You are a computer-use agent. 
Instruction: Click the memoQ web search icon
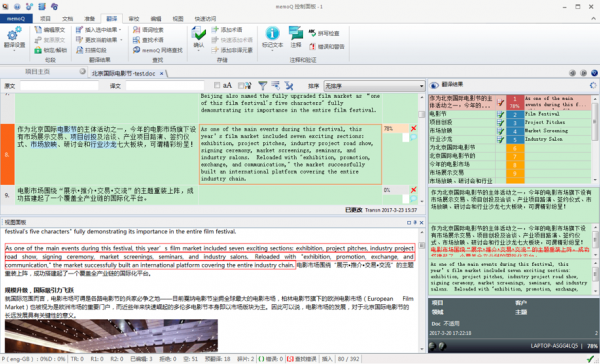(x=137, y=50)
